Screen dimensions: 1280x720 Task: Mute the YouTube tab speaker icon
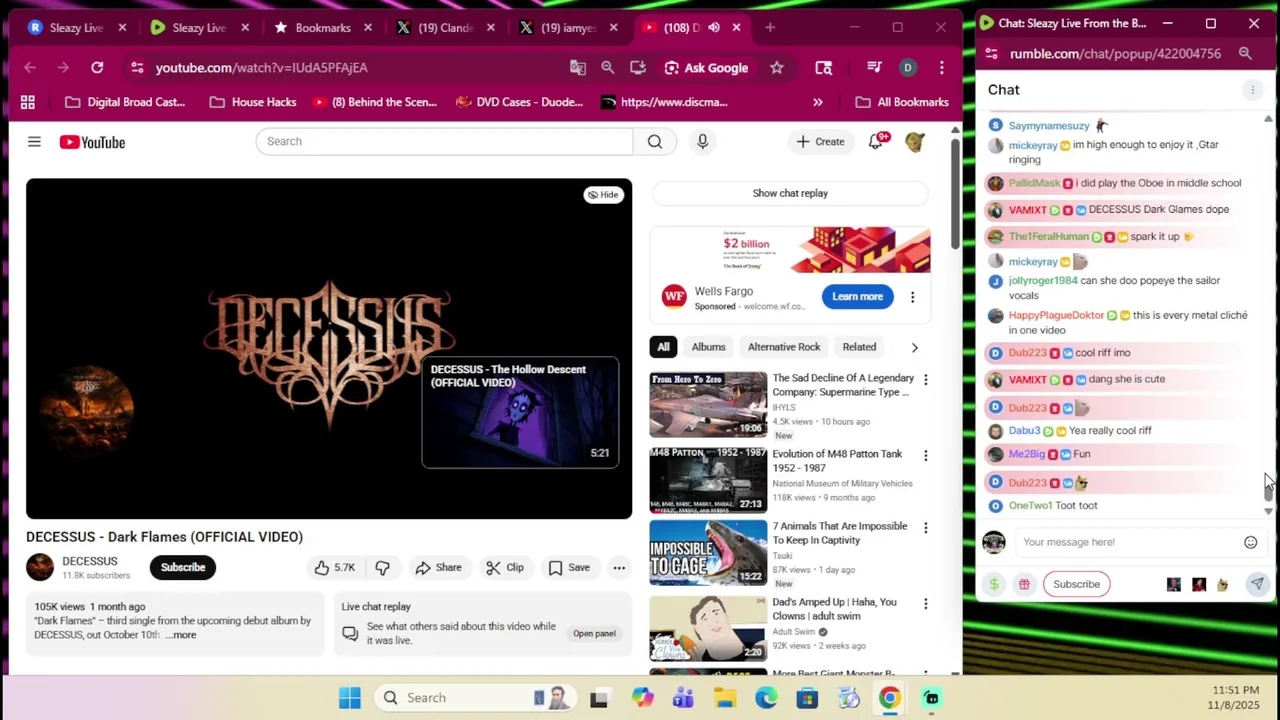[713, 28]
